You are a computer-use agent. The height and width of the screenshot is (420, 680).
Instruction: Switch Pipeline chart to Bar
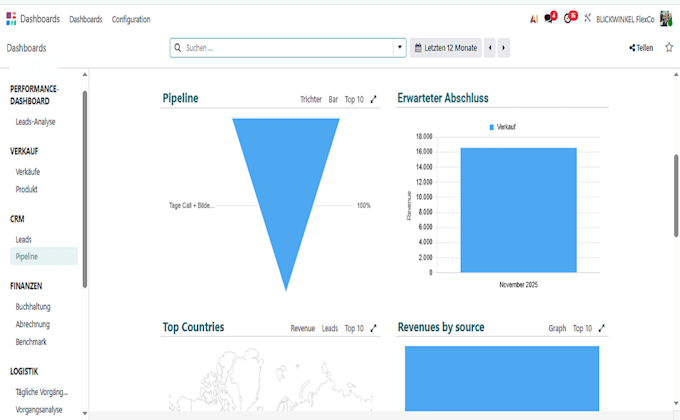[333, 99]
